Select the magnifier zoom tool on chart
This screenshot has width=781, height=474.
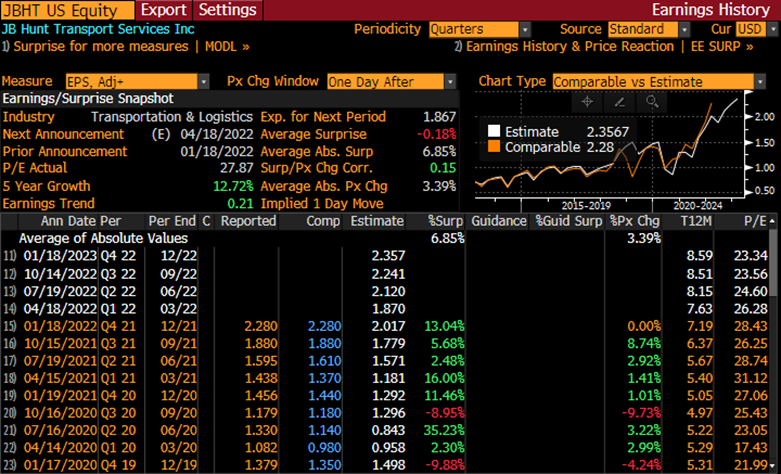click(x=651, y=102)
